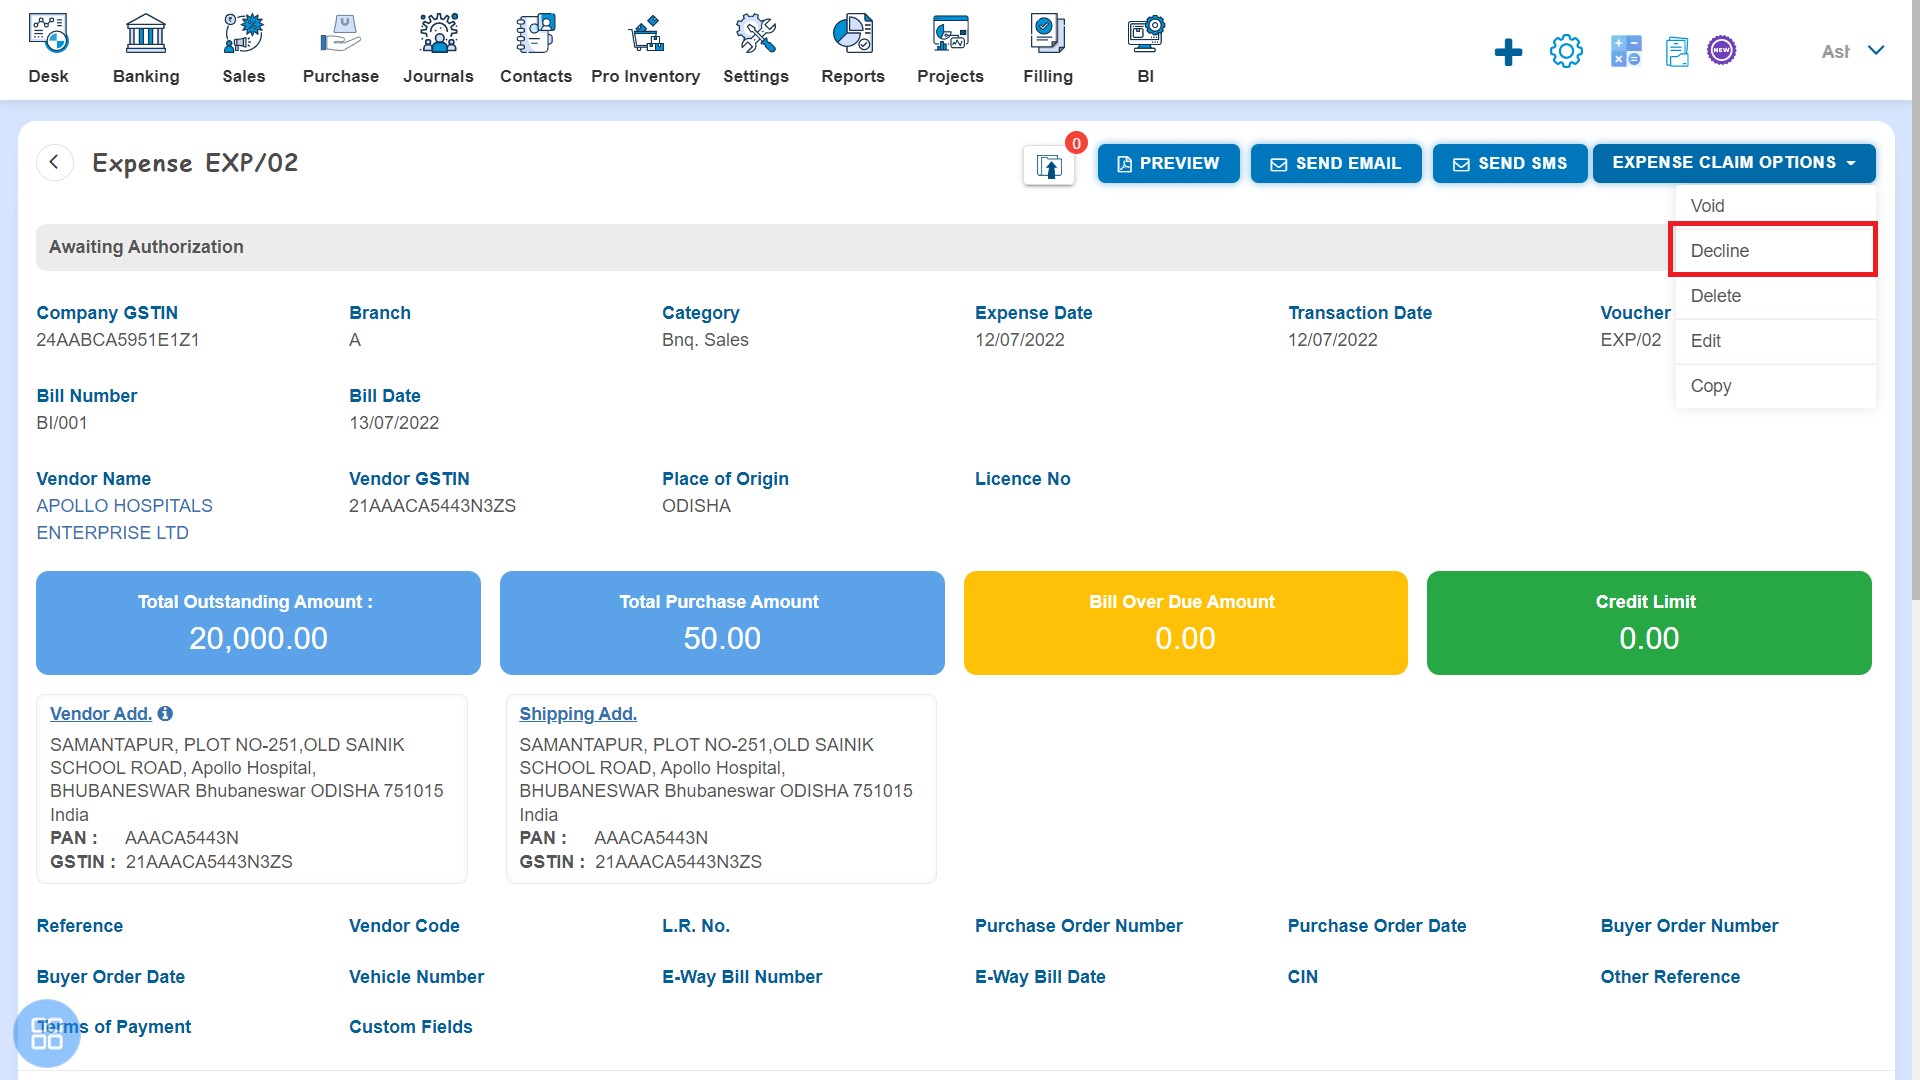Image resolution: width=1920 pixels, height=1080 pixels.
Task: Click the Category value Bnq. Sales
Action: click(705, 340)
